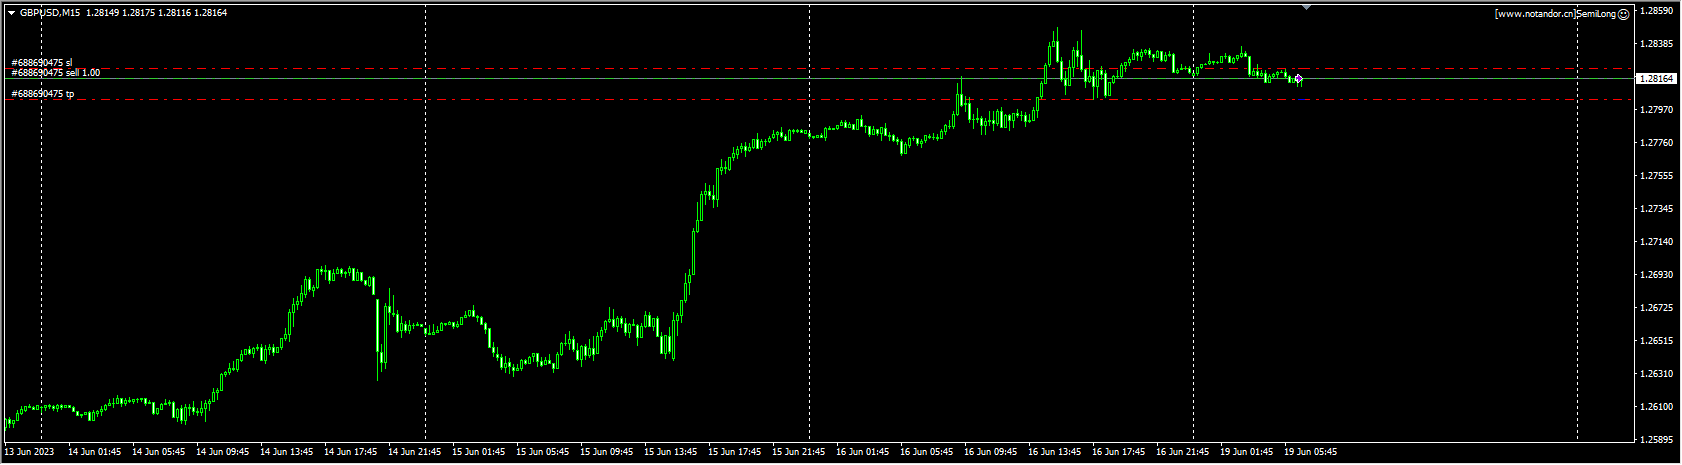The width and height of the screenshot is (1682, 465).
Task: Click the 1.26725 price scale value
Action: pyautogui.click(x=1657, y=308)
